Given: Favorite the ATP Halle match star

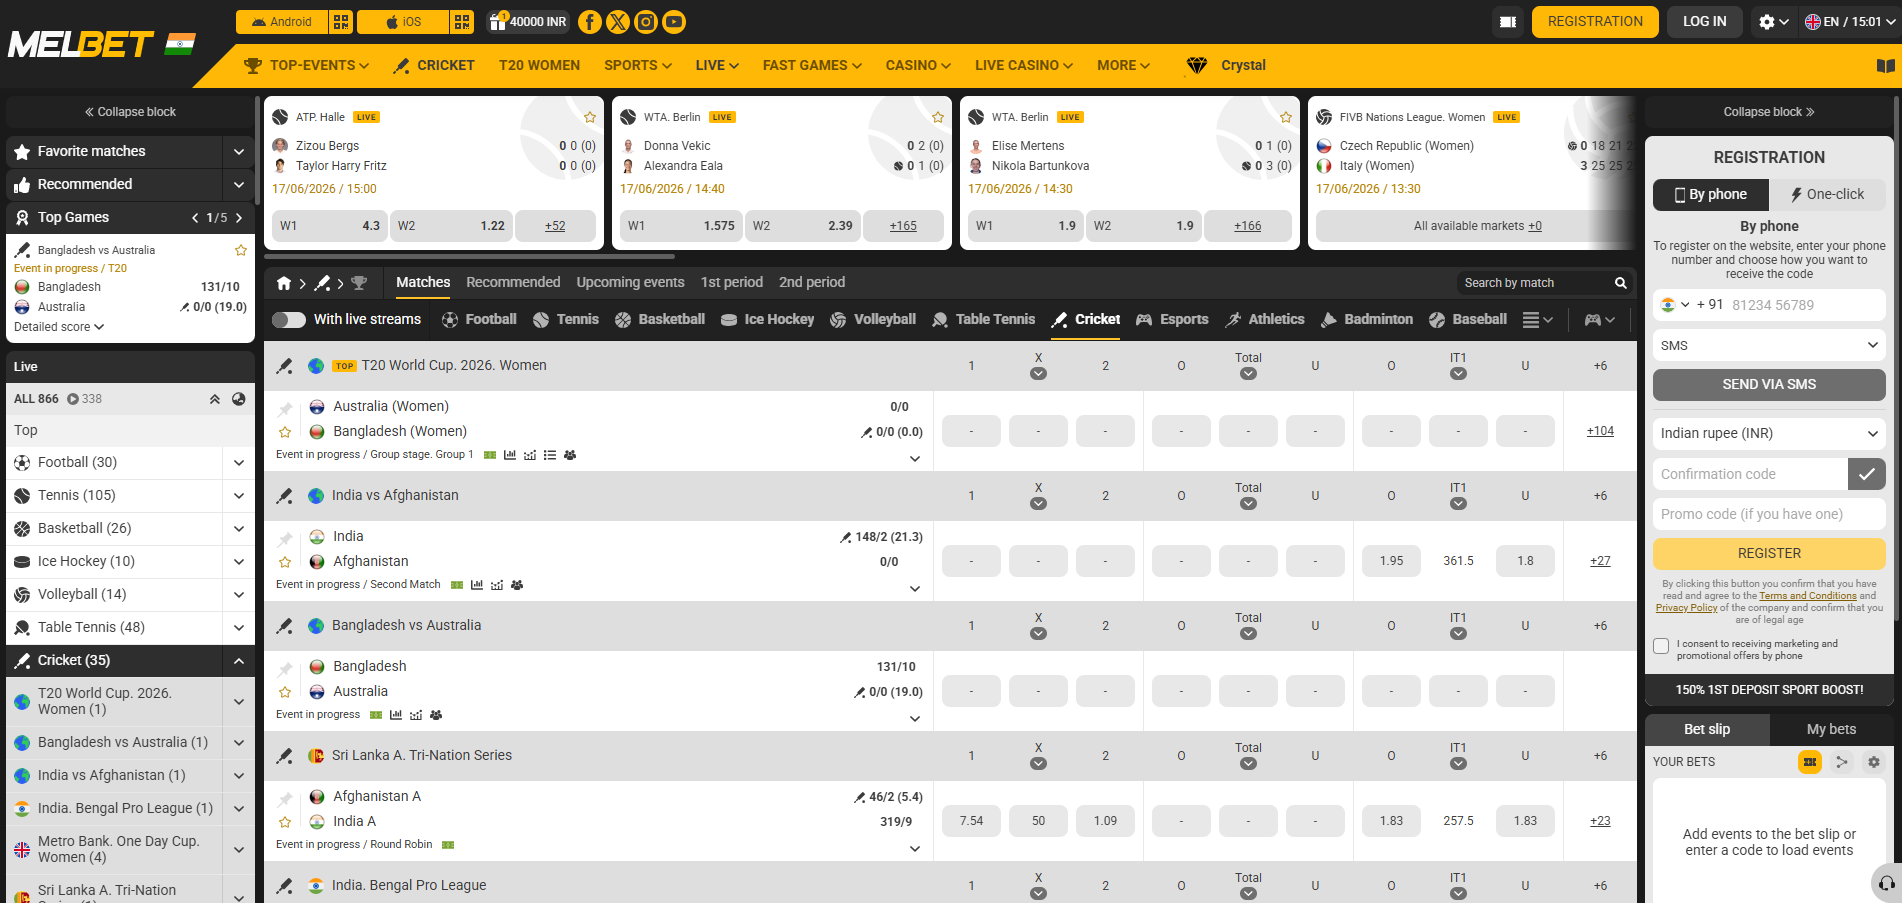Looking at the screenshot, I should 590,117.
